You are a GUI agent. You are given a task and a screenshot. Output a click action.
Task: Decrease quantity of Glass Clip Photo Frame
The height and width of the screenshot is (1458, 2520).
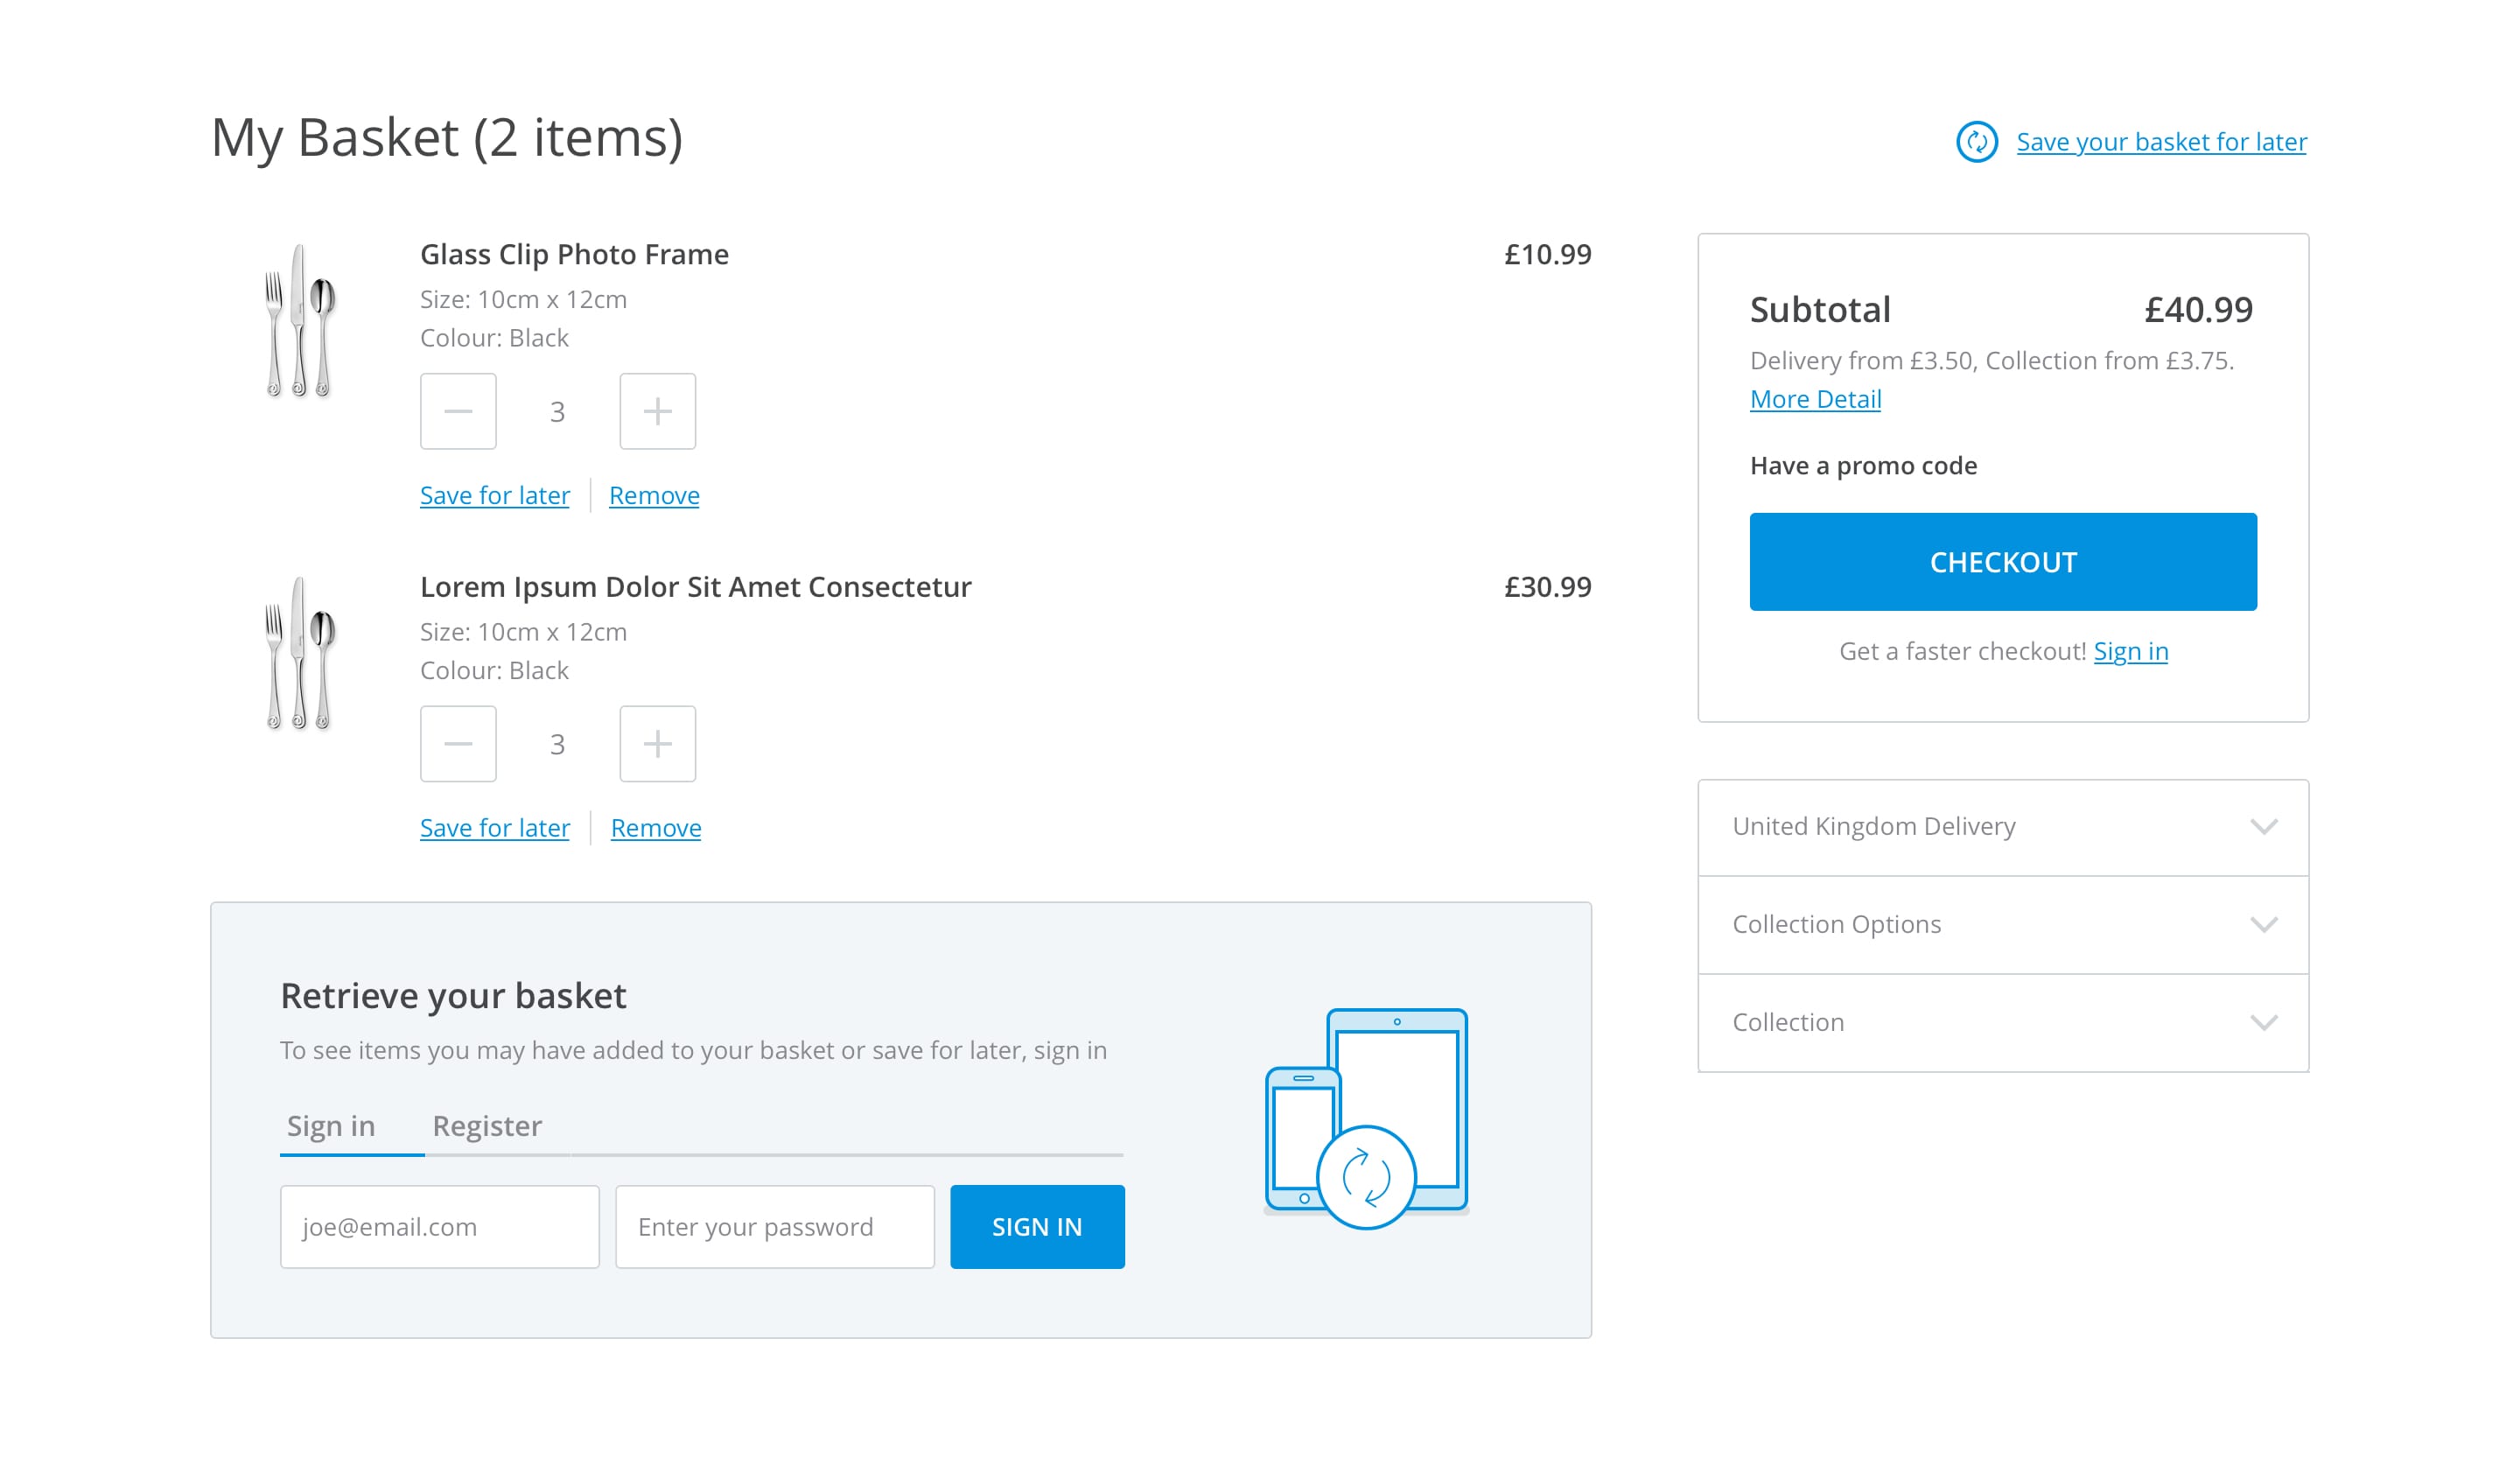tap(458, 411)
